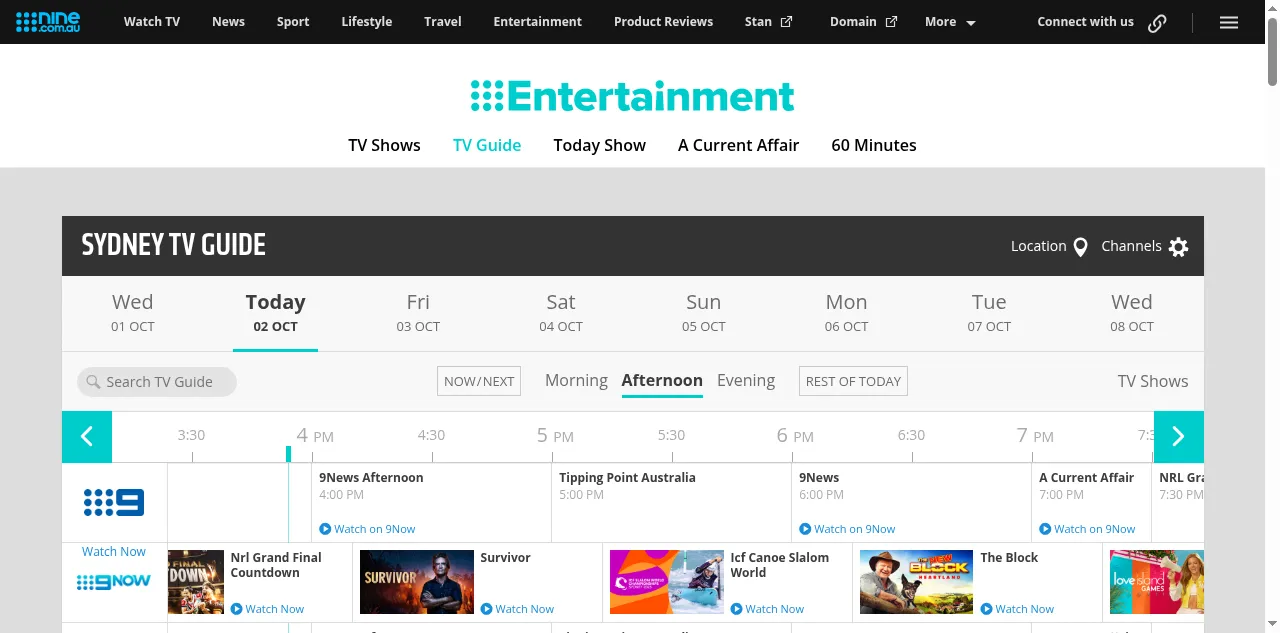The width and height of the screenshot is (1280, 633).
Task: Expand the More dropdown menu
Action: pyautogui.click(x=950, y=22)
